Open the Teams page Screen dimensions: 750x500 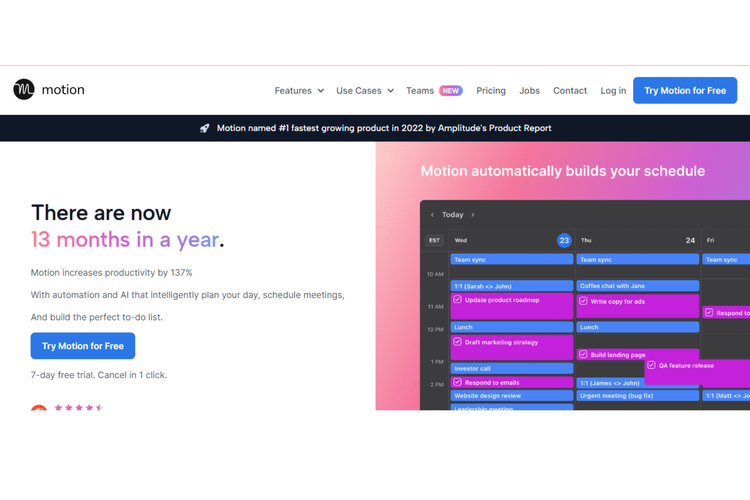pyautogui.click(x=420, y=90)
